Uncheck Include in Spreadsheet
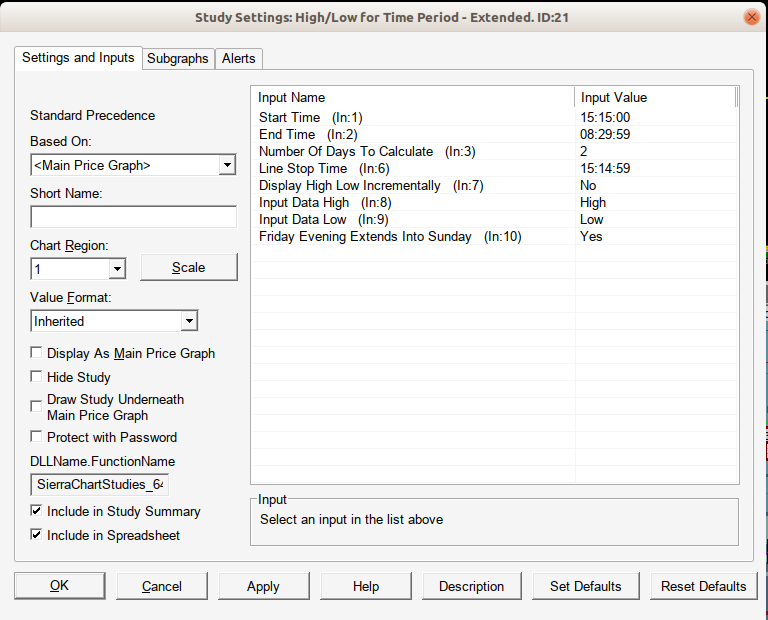Viewport: 768px width, 620px height. 36,535
